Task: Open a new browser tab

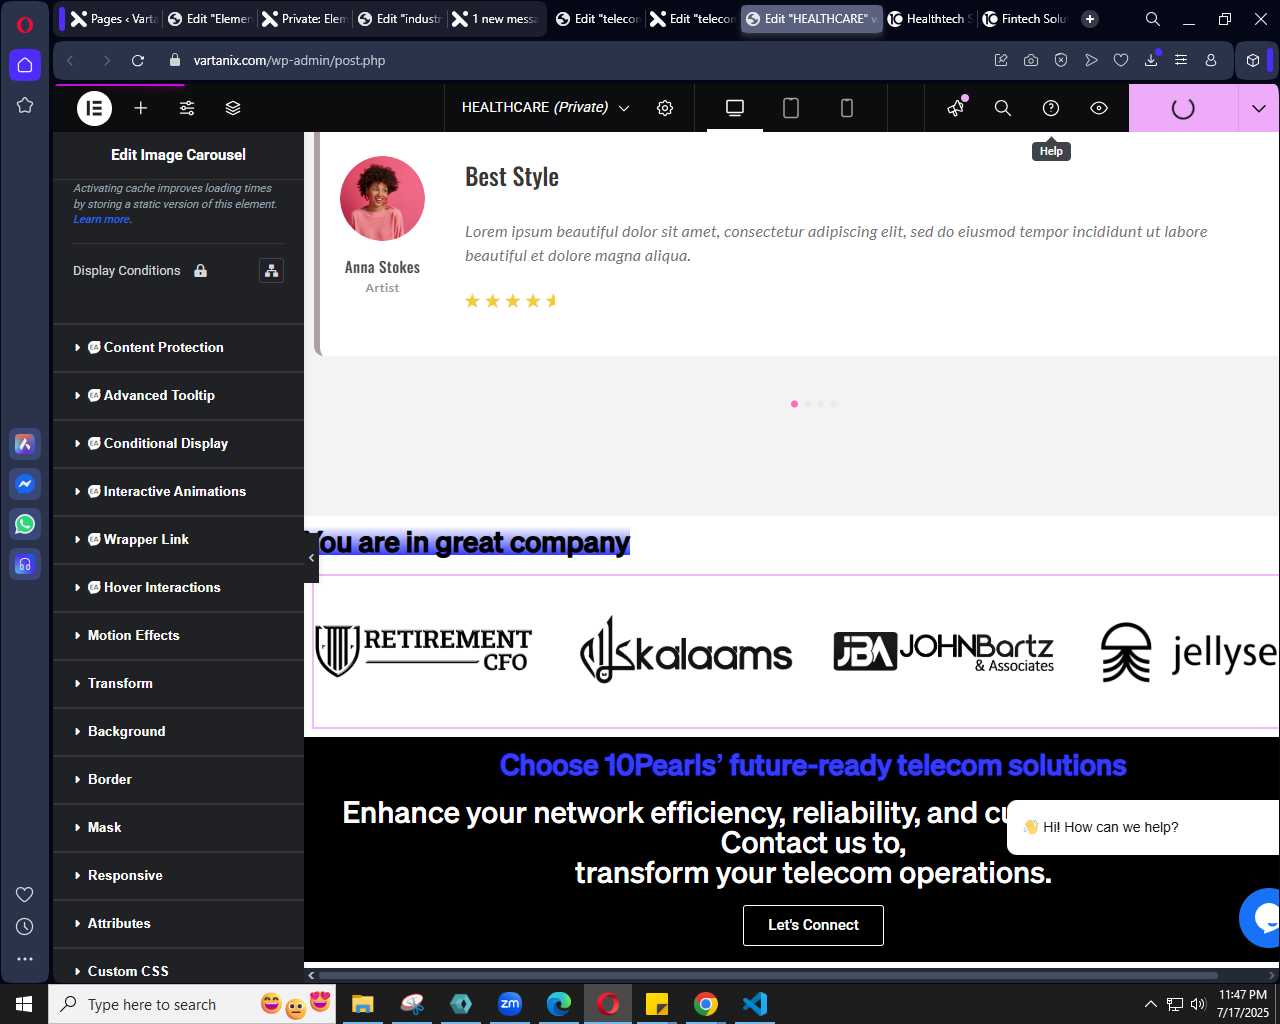Action: (x=1090, y=19)
